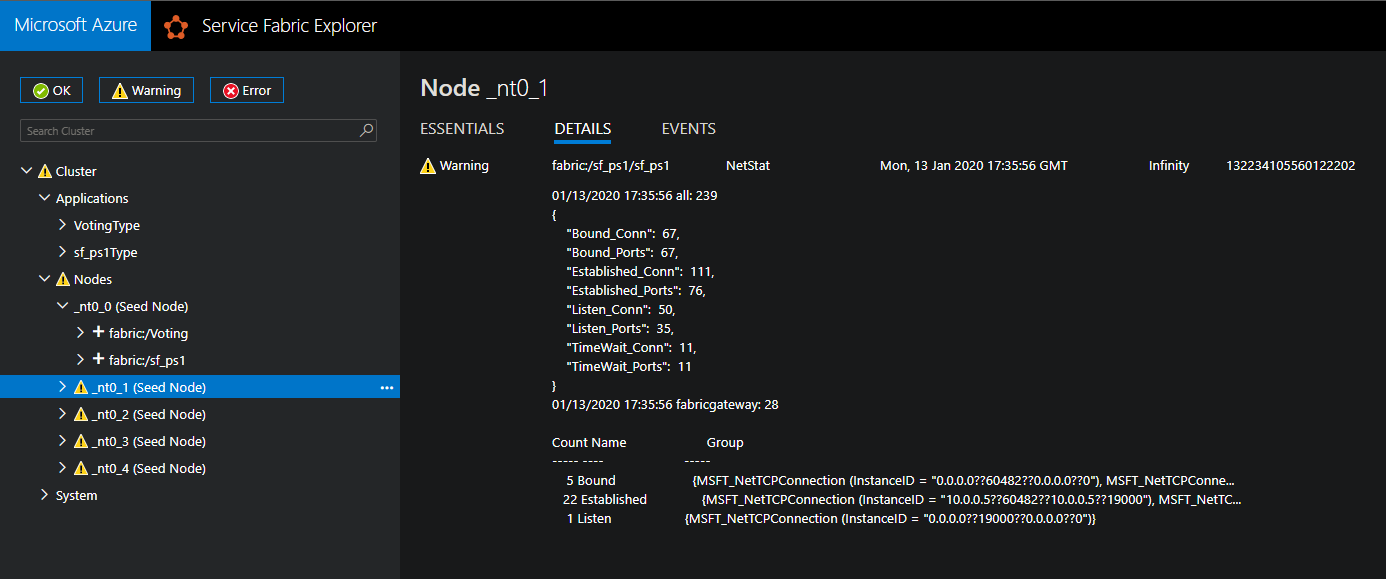Click the Microsoft Azure header link
Image resolution: width=1386 pixels, height=579 pixels.
[75, 26]
